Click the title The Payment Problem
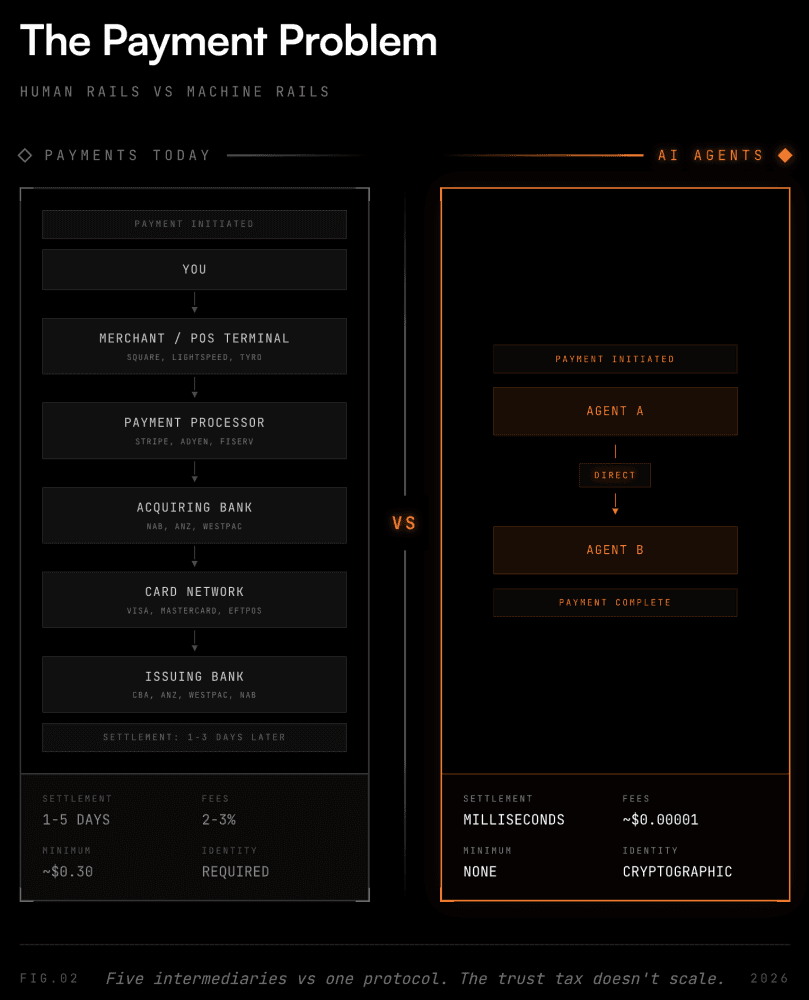This screenshot has height=1000, width=809. click(x=228, y=41)
